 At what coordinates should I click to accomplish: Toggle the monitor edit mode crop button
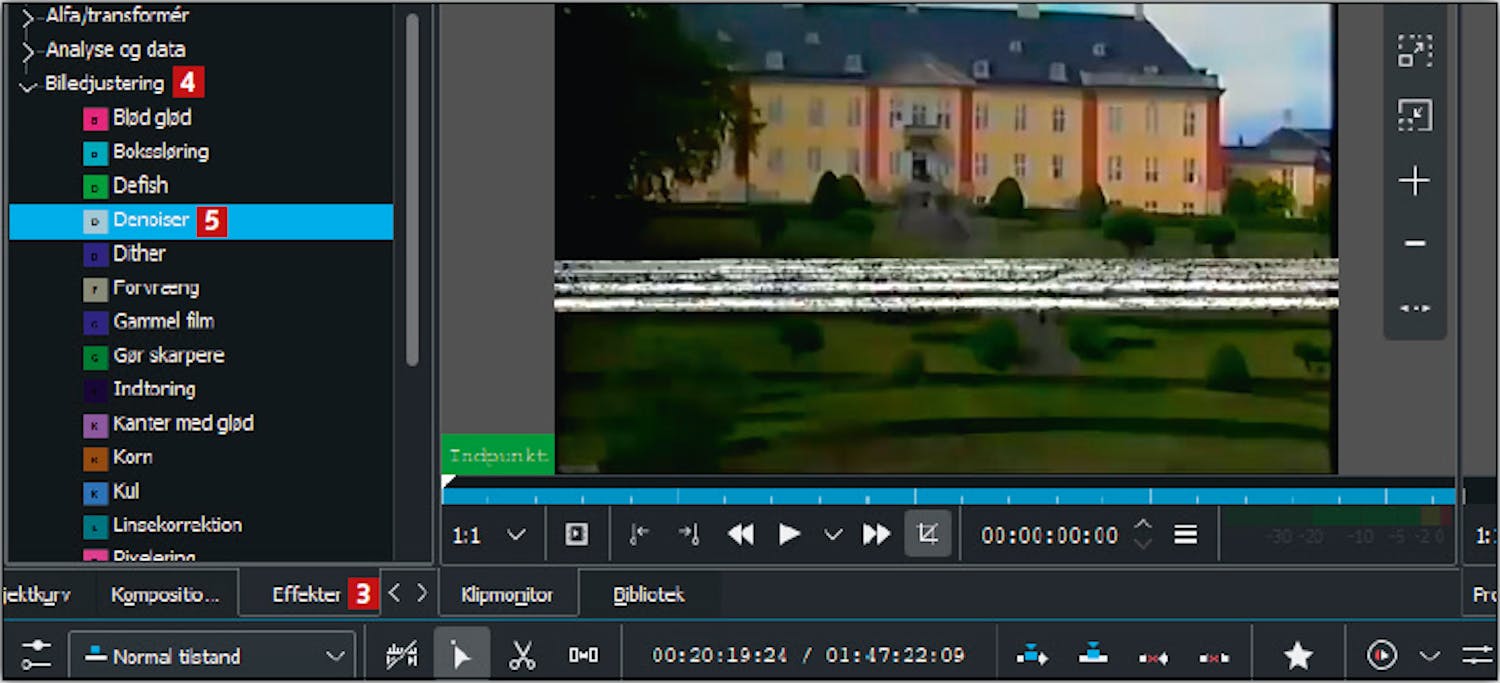click(927, 535)
